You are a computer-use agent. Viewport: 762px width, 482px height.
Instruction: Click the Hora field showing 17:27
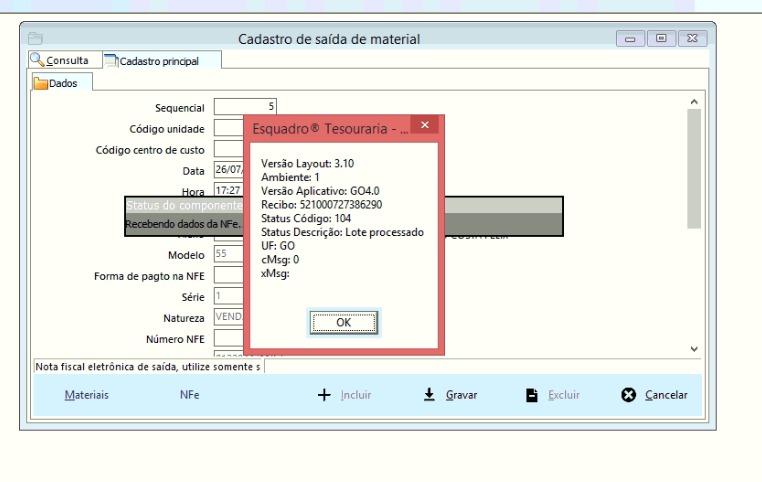(229, 190)
